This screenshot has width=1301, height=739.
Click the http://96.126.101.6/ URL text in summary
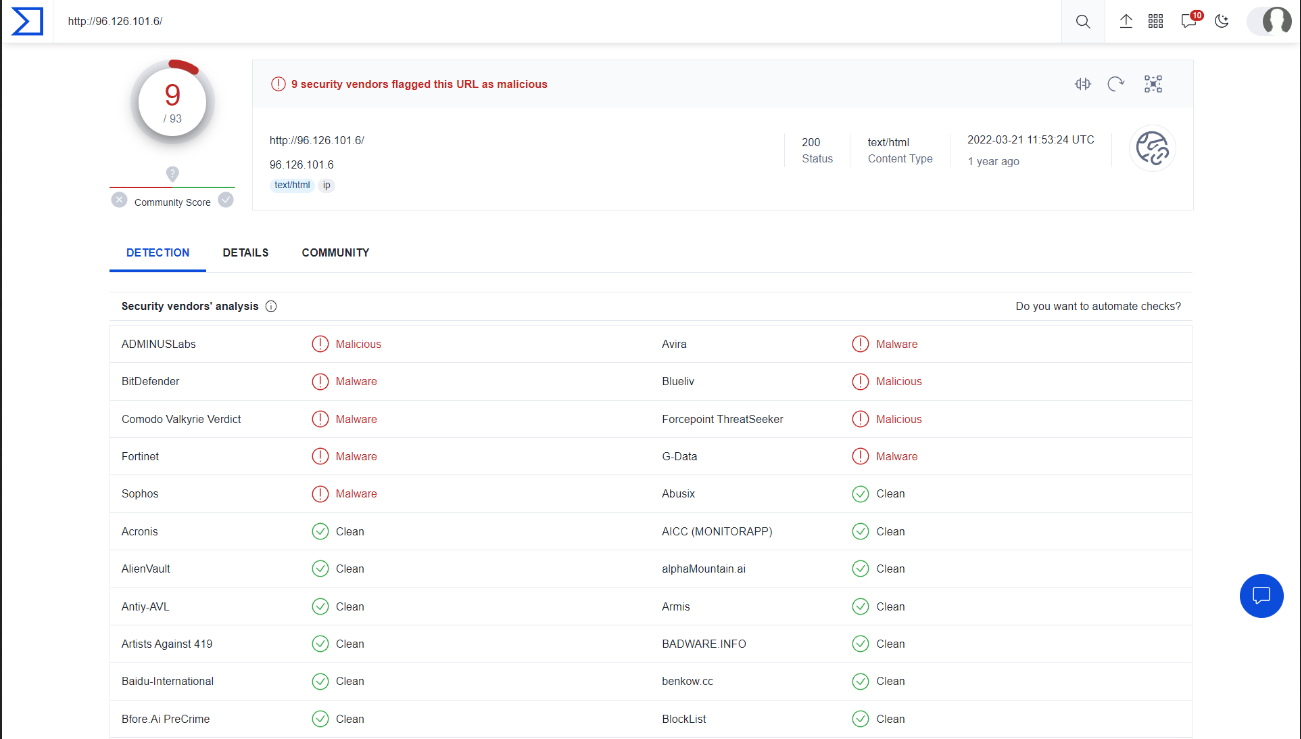click(317, 140)
